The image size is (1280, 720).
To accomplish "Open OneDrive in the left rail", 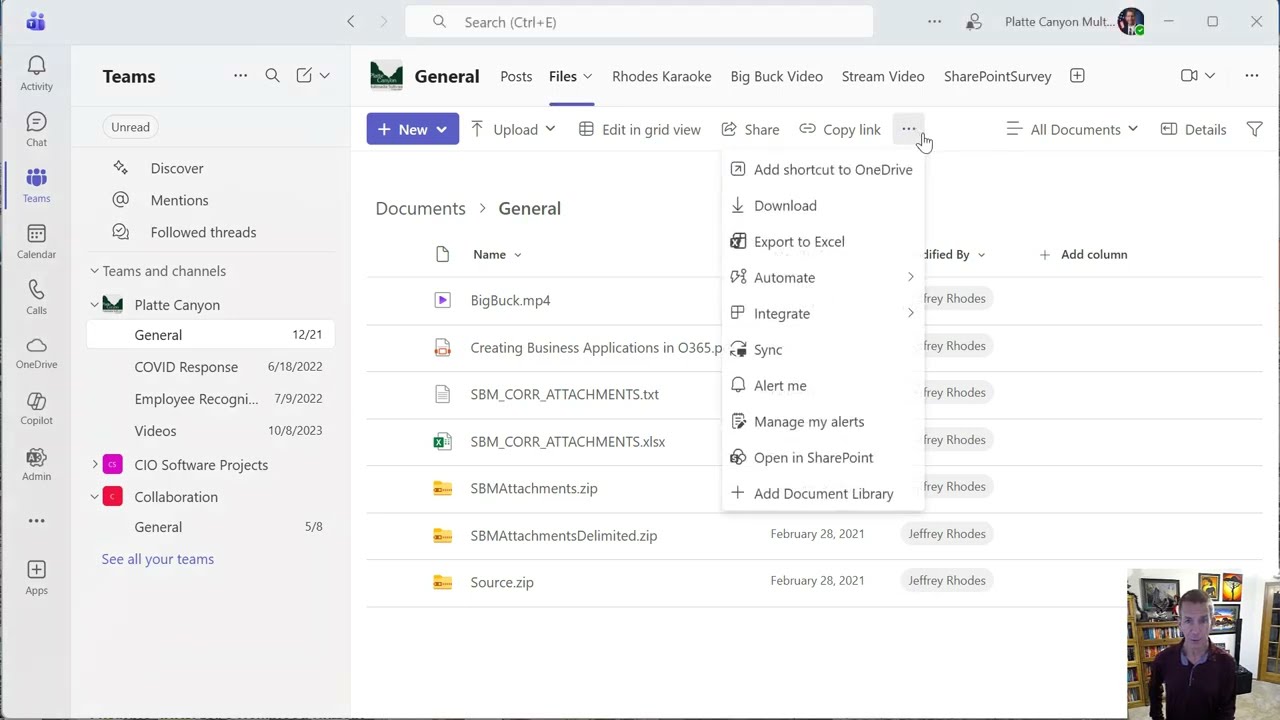I will (36, 353).
